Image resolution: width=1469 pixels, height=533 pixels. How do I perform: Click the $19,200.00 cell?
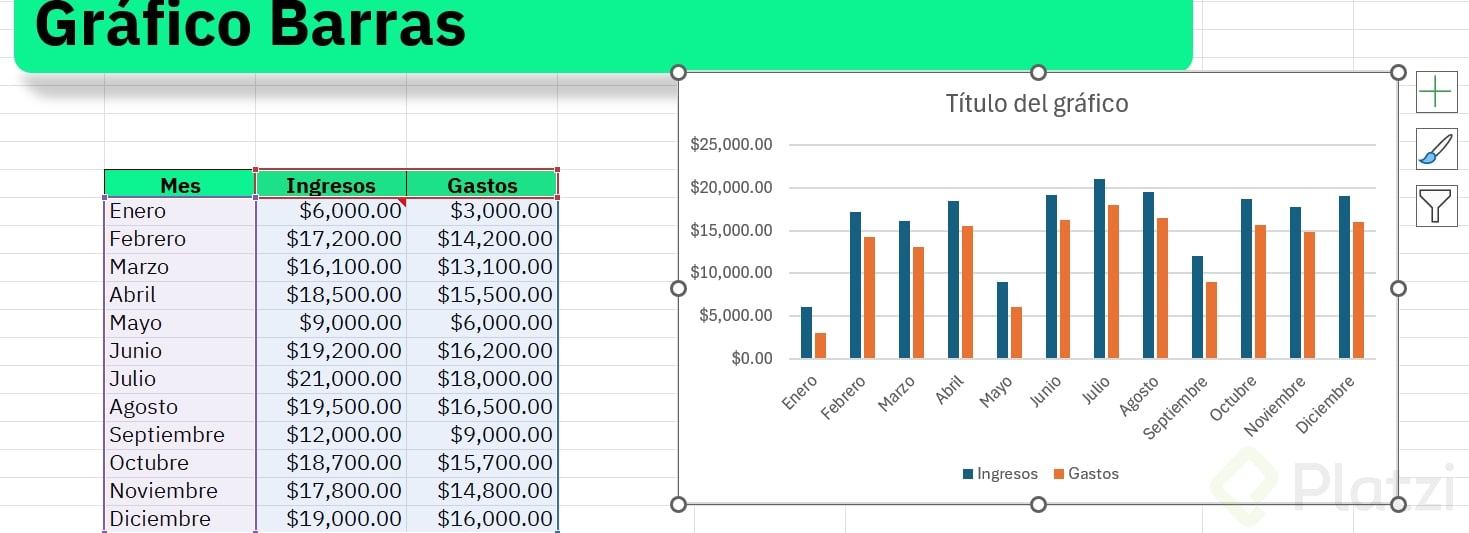pyautogui.click(x=331, y=351)
